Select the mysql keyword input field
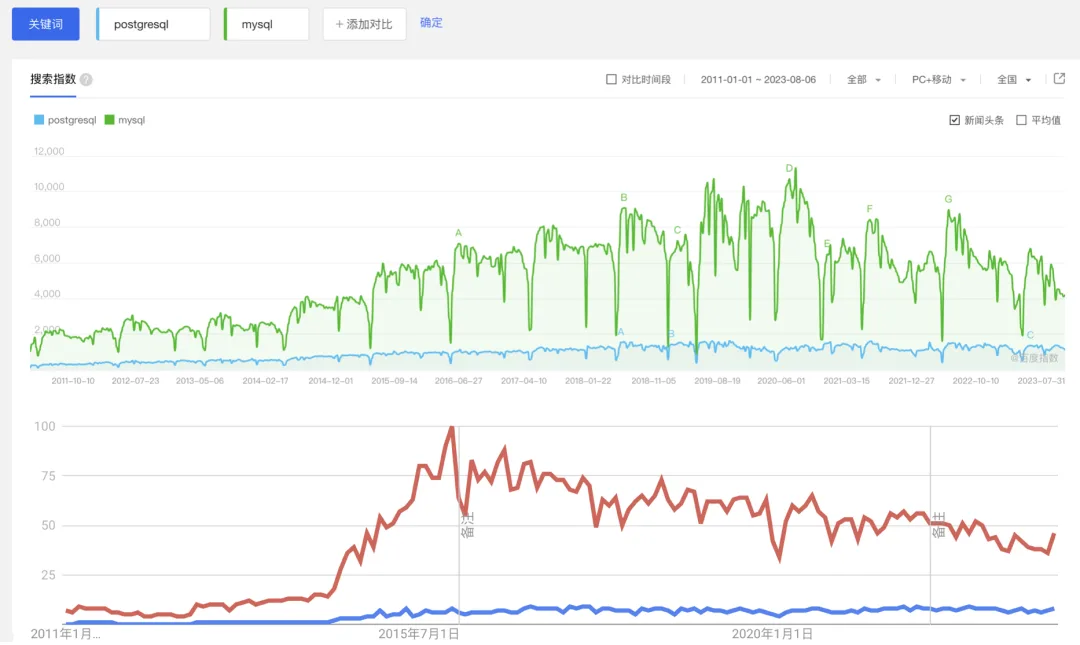This screenshot has height=645, width=1080. point(267,24)
